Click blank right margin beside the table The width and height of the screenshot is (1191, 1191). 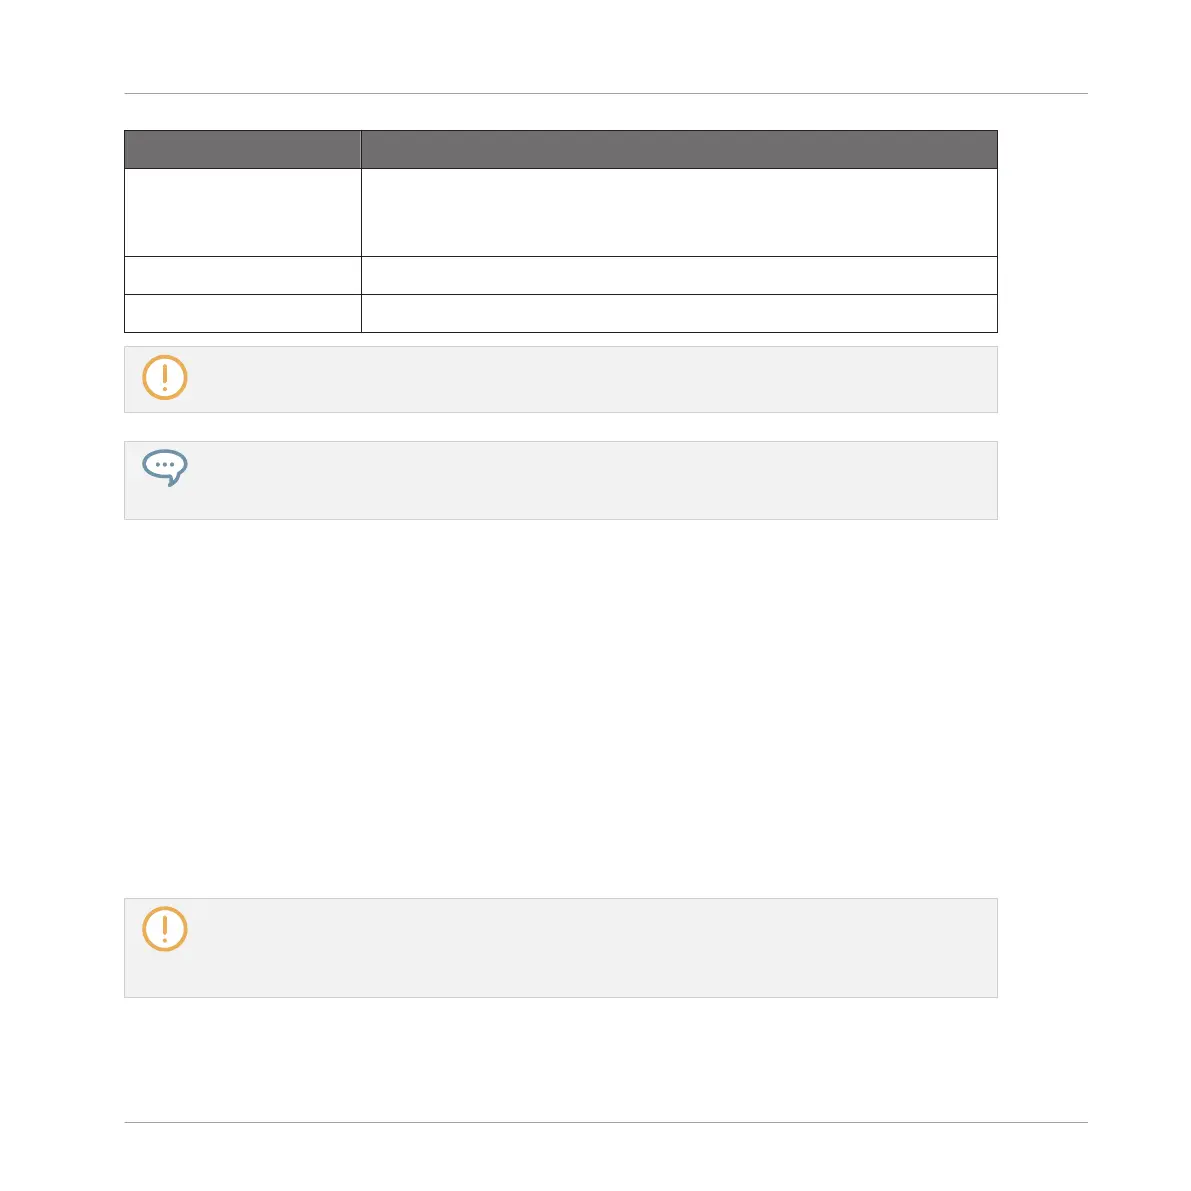click(x=1042, y=232)
